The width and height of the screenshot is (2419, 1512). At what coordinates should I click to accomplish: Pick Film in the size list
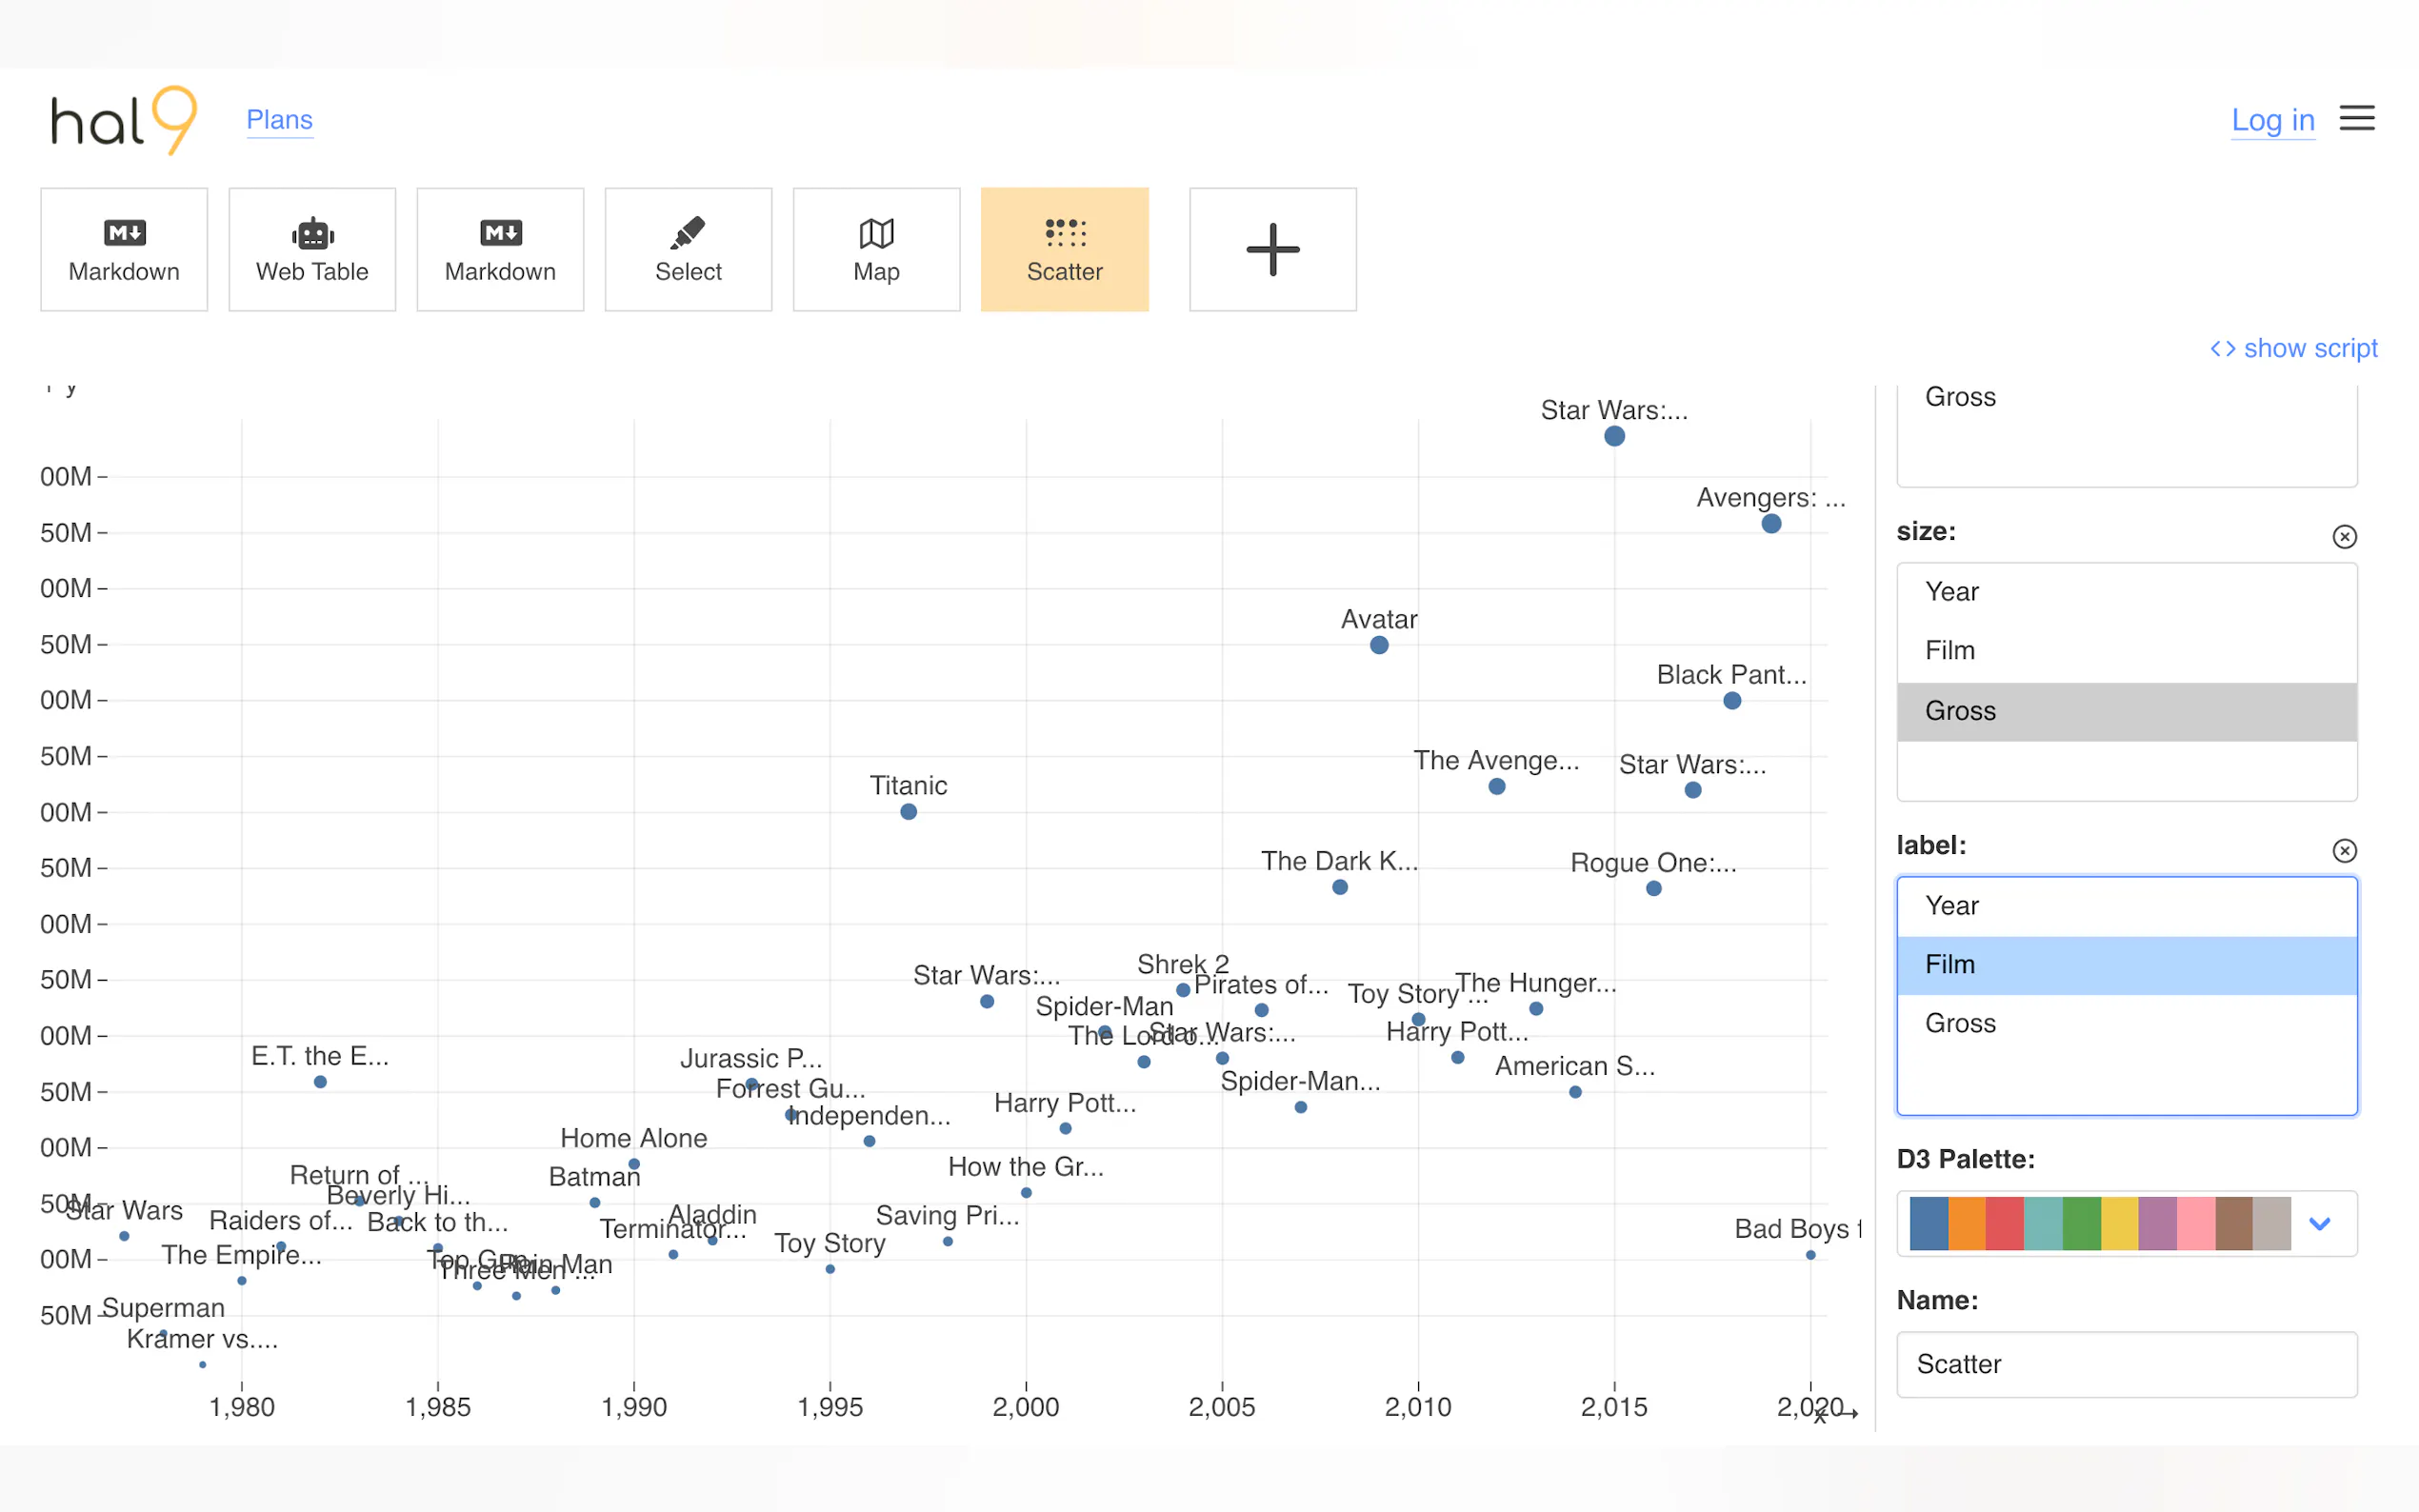pos(1950,651)
